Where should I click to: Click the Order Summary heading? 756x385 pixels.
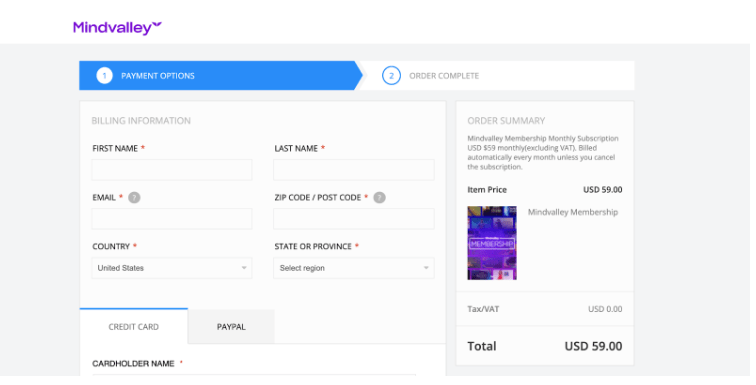pyautogui.click(x=506, y=120)
